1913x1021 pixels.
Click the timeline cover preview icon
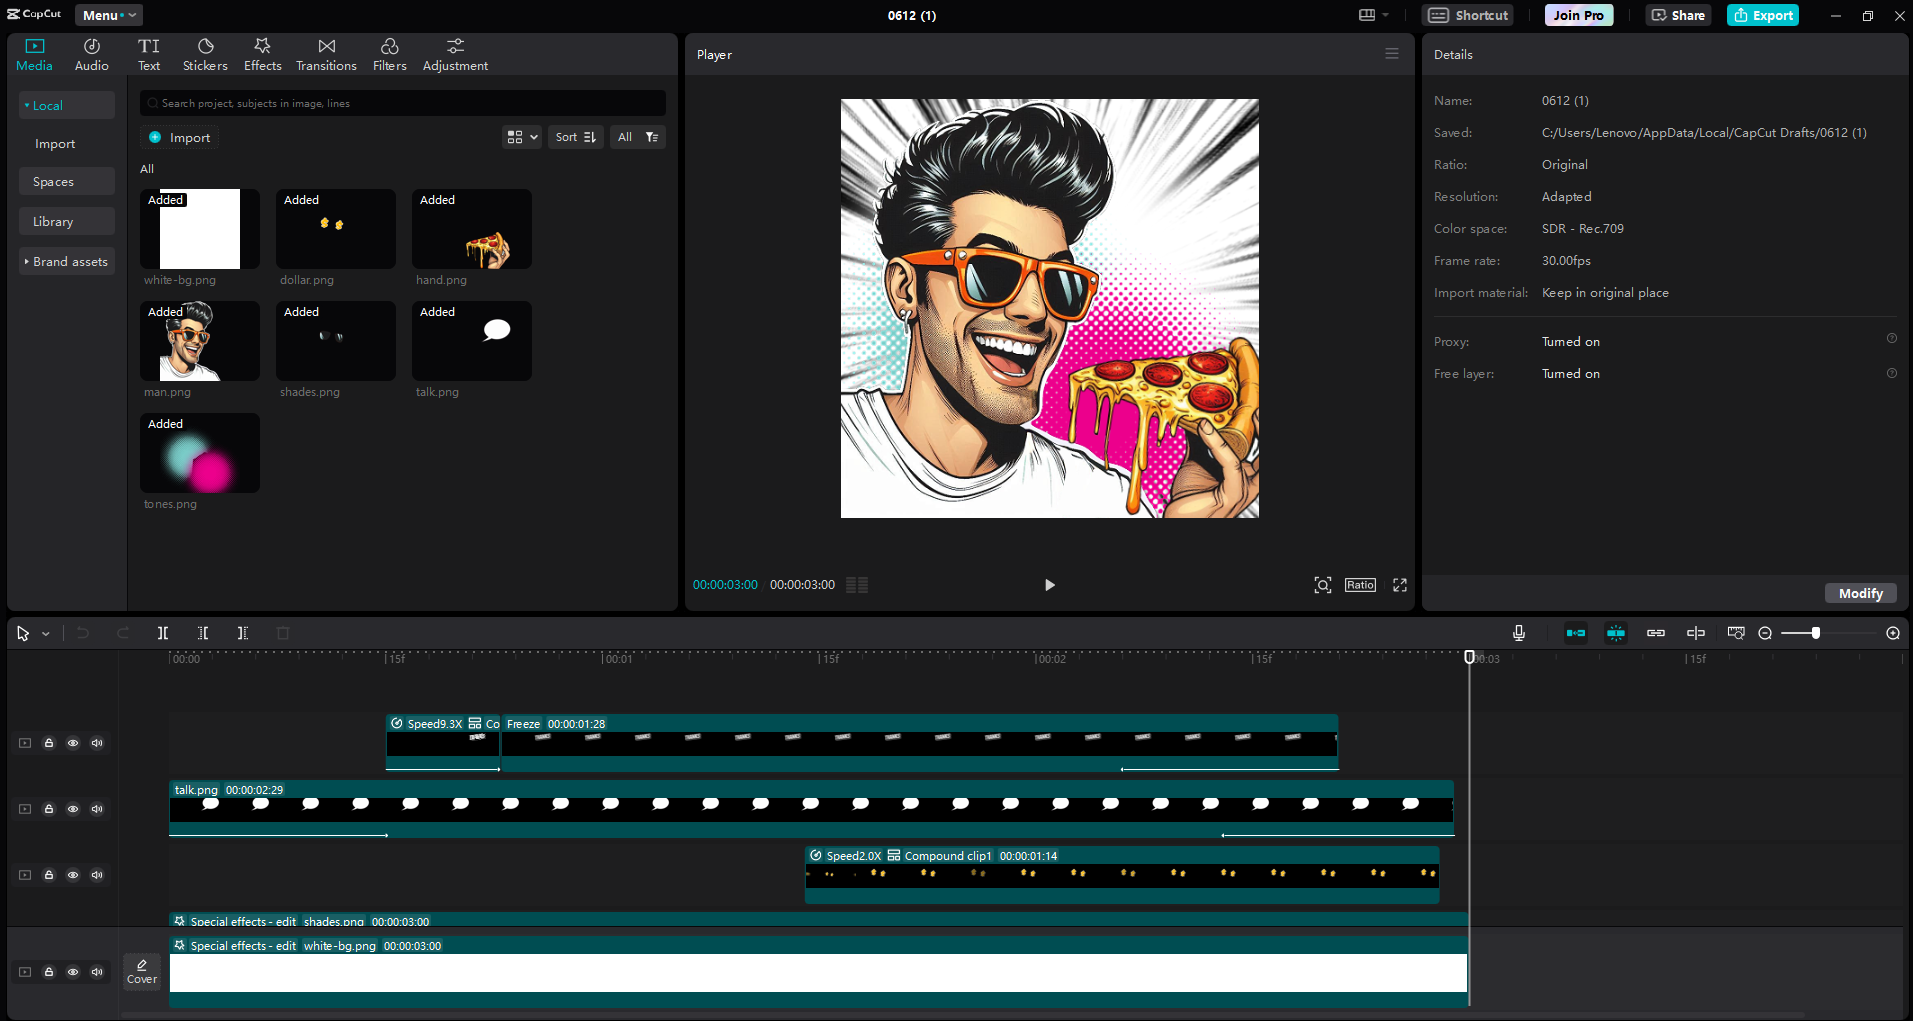tap(1736, 633)
